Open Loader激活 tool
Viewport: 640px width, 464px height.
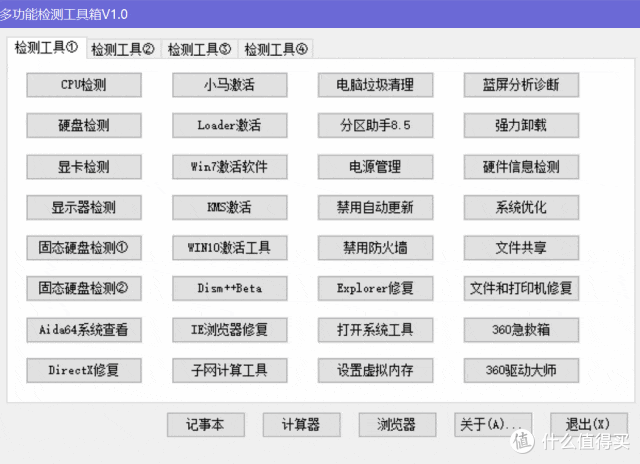click(230, 125)
